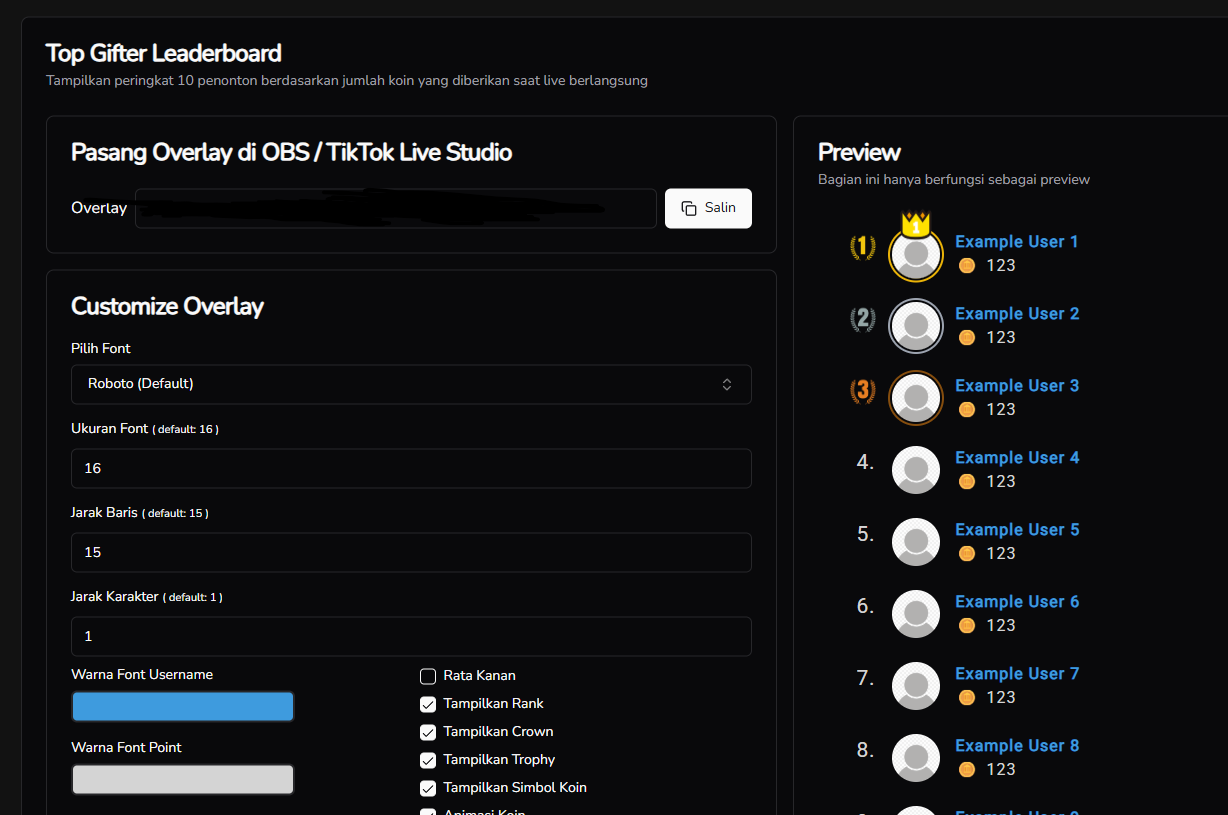The height and width of the screenshot is (815, 1228).
Task: Click the gold crown icon above first avatar
Action: pos(915,224)
